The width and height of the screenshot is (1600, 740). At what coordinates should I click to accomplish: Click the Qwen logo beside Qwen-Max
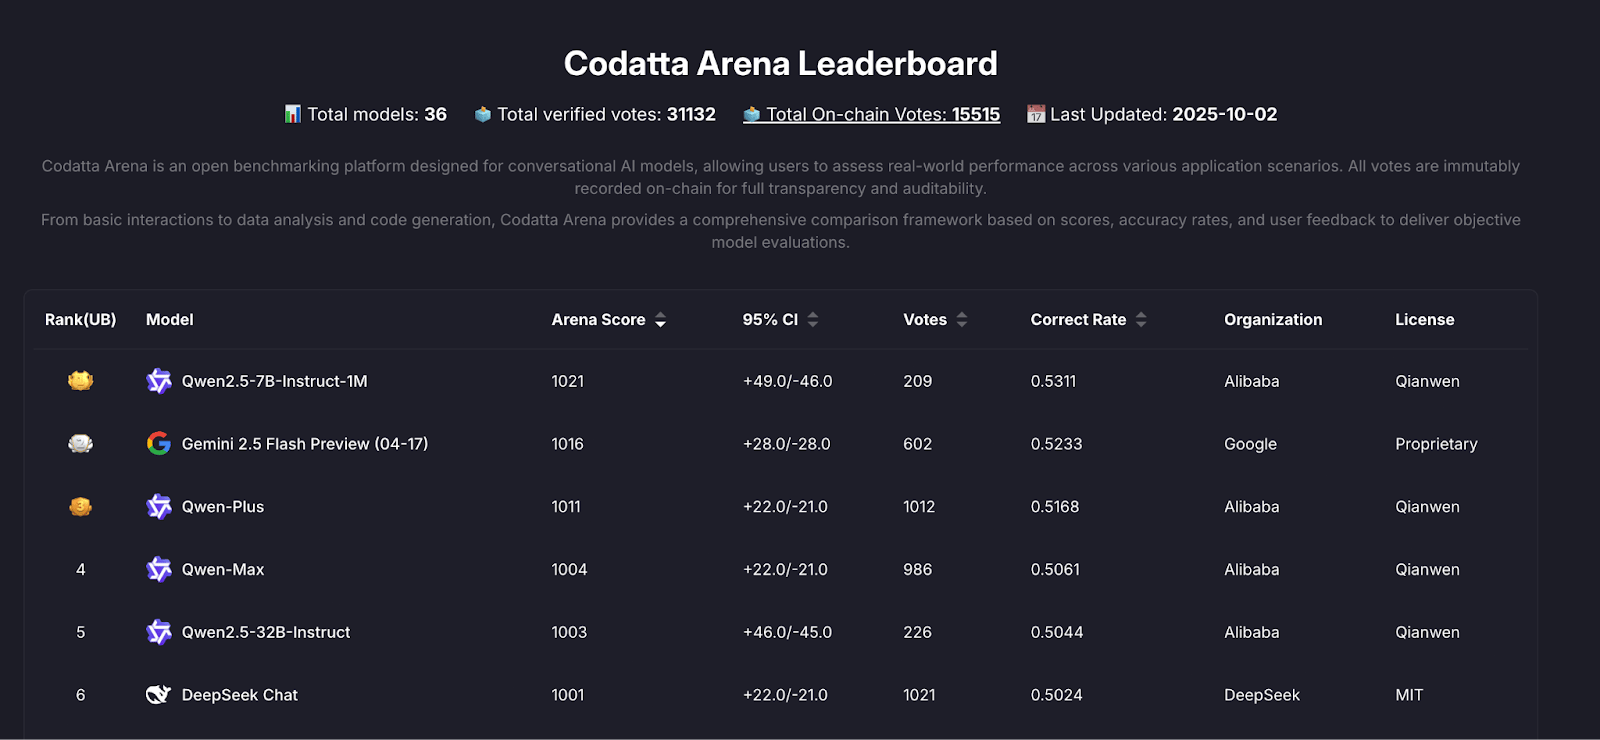pyautogui.click(x=159, y=570)
